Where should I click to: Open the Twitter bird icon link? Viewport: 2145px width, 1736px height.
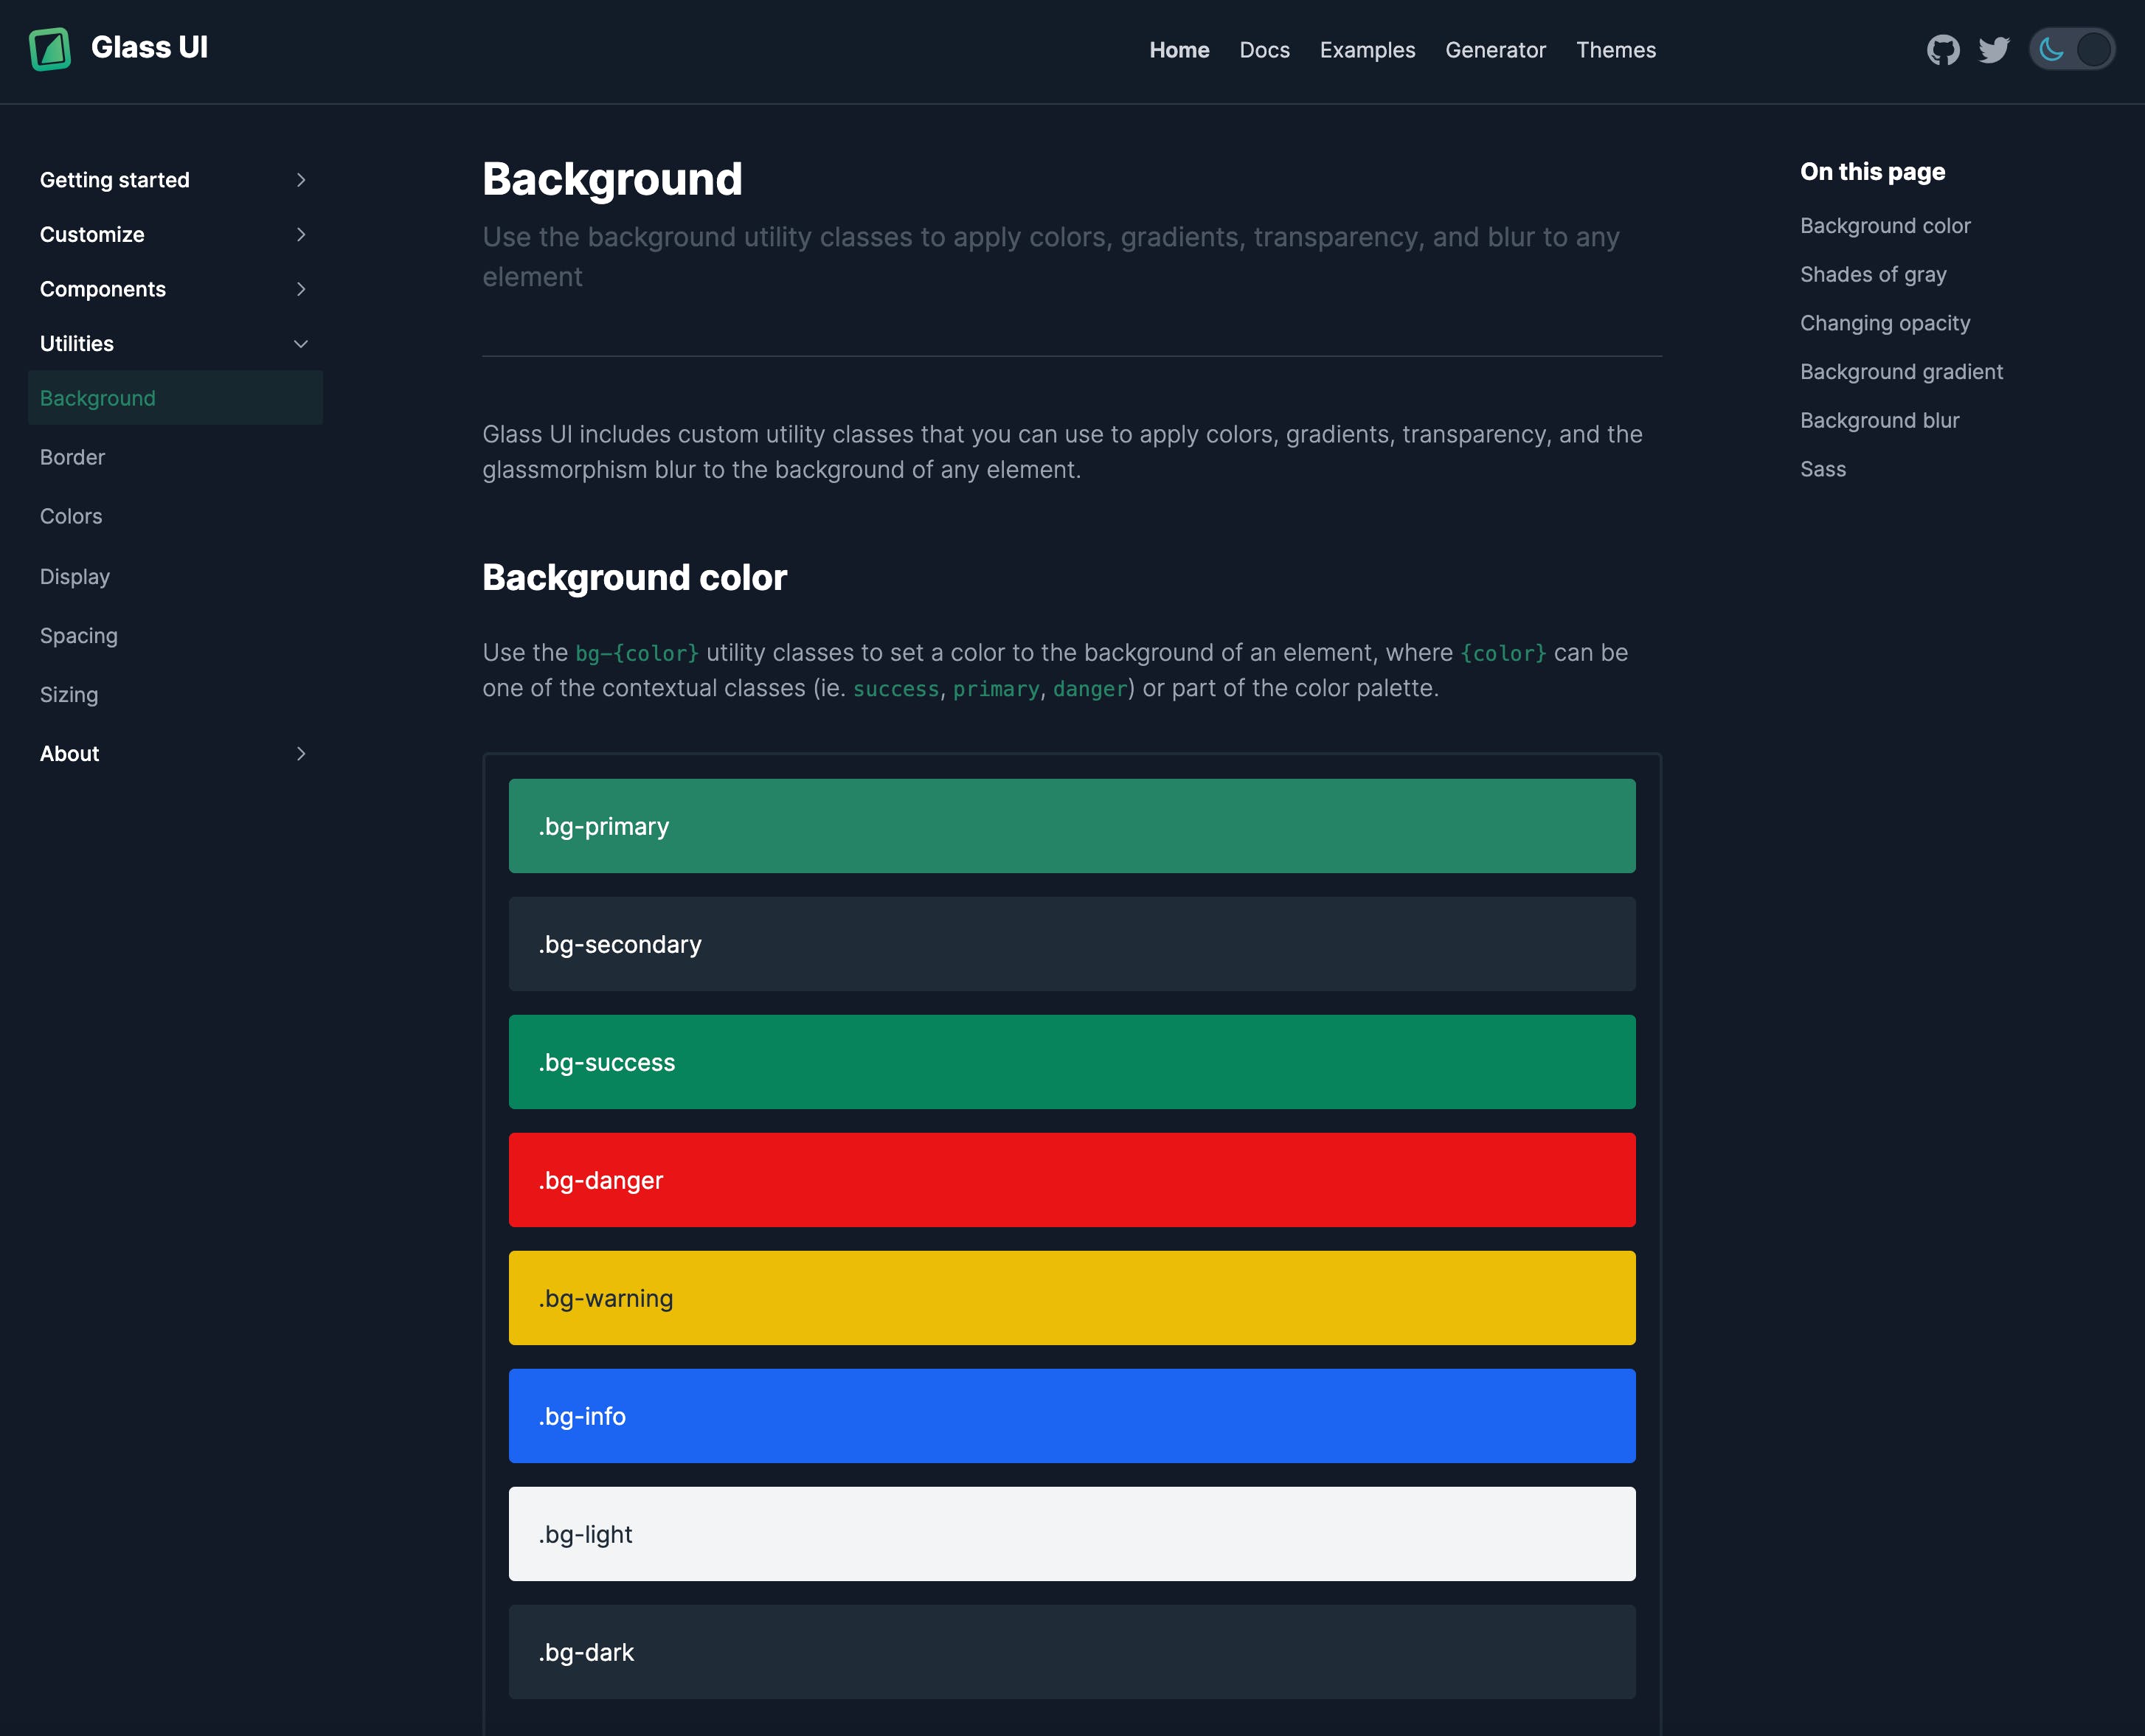[1993, 50]
